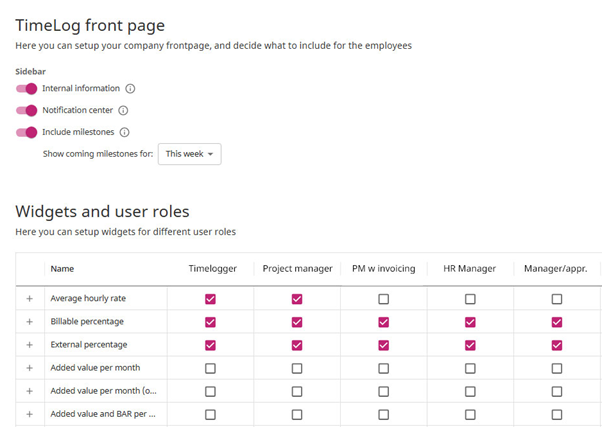Check Added value and BAR per for Timelogger
This screenshot has width=602, height=427.
[210, 414]
